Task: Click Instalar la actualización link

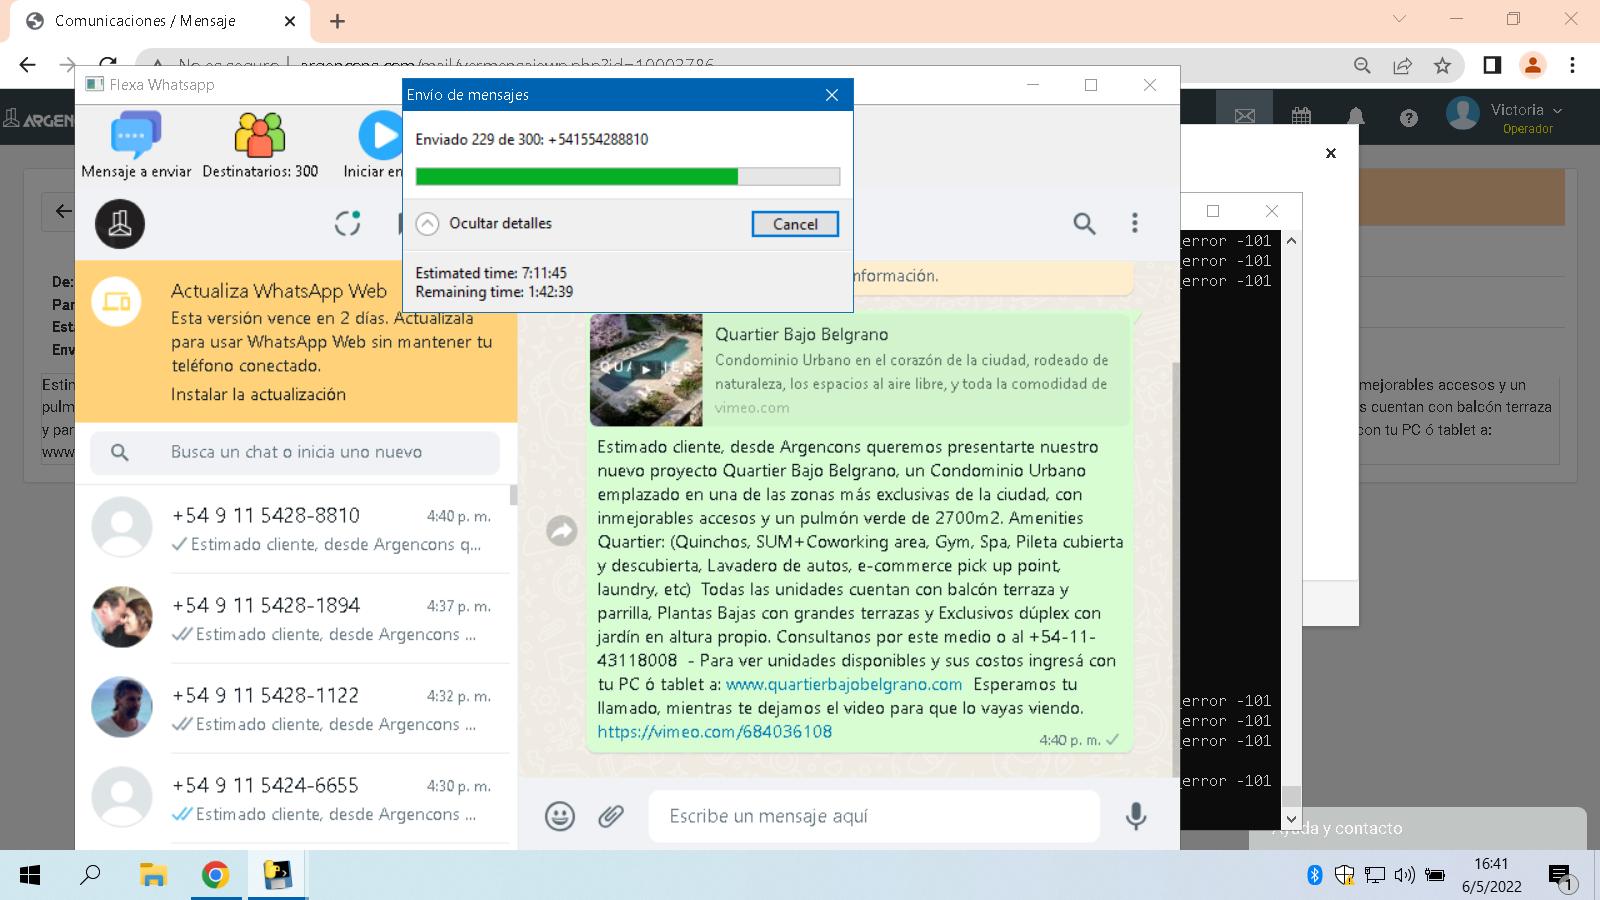Action: pyautogui.click(x=258, y=394)
